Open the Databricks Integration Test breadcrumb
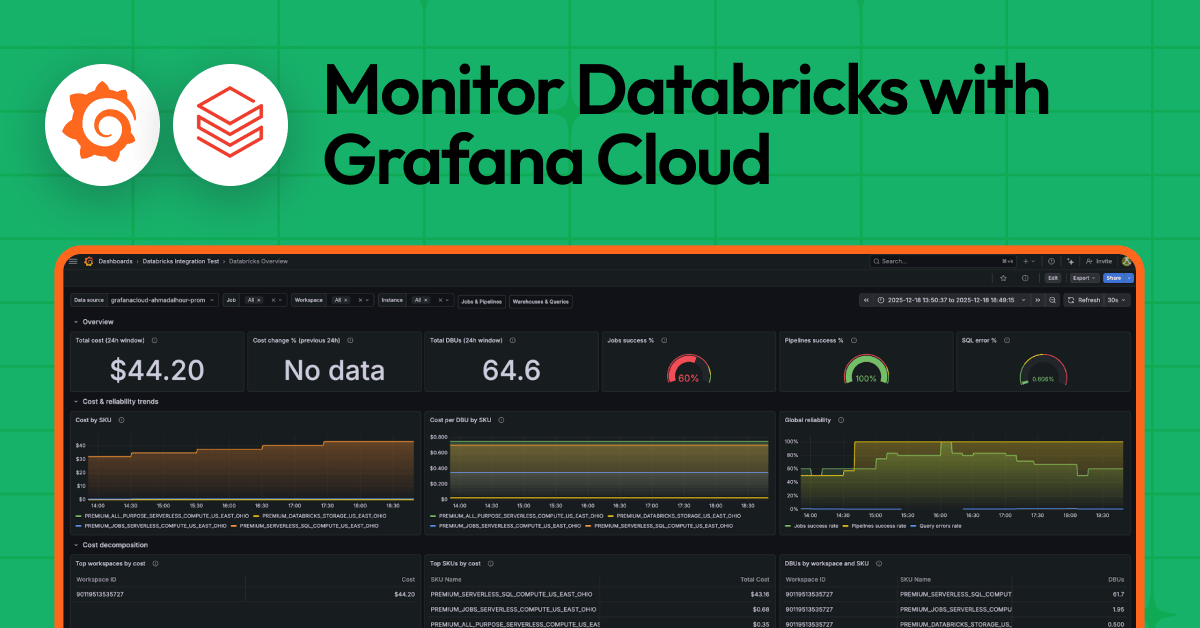 pyautogui.click(x=179, y=261)
